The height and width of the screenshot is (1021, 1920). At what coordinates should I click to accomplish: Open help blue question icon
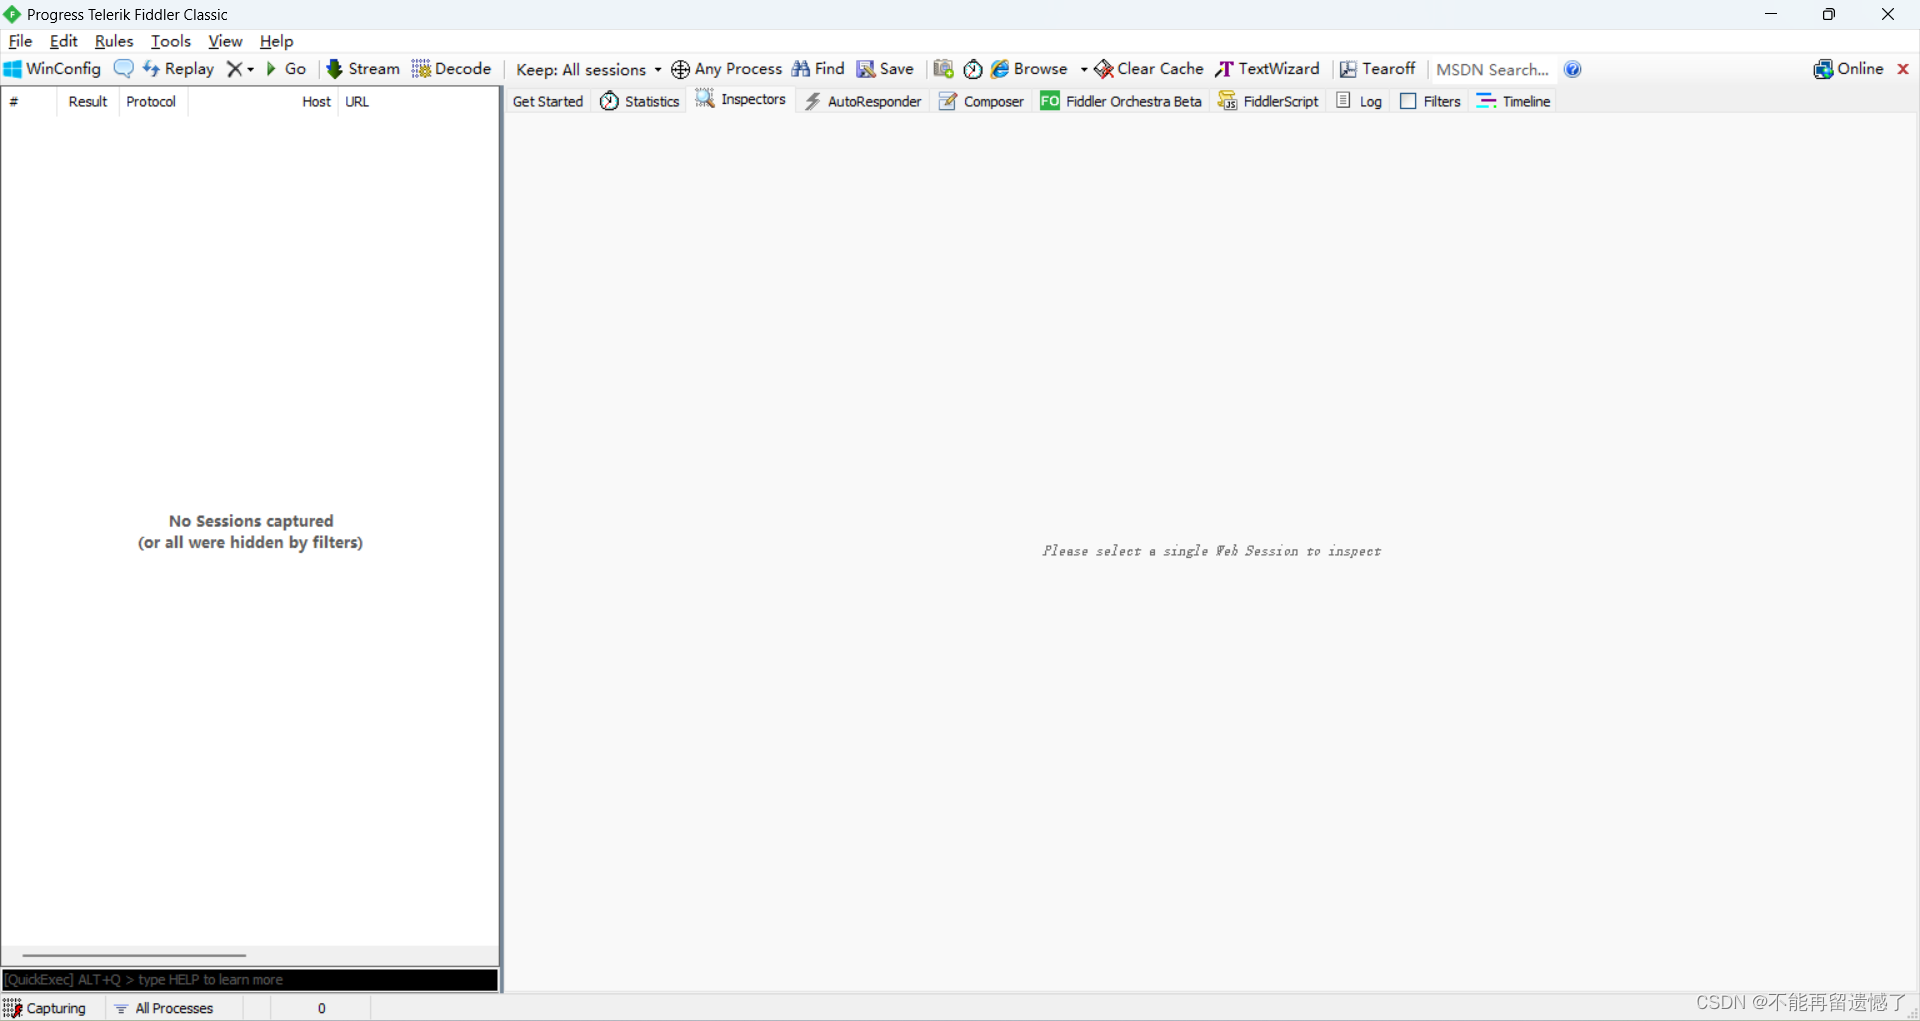click(x=1573, y=69)
